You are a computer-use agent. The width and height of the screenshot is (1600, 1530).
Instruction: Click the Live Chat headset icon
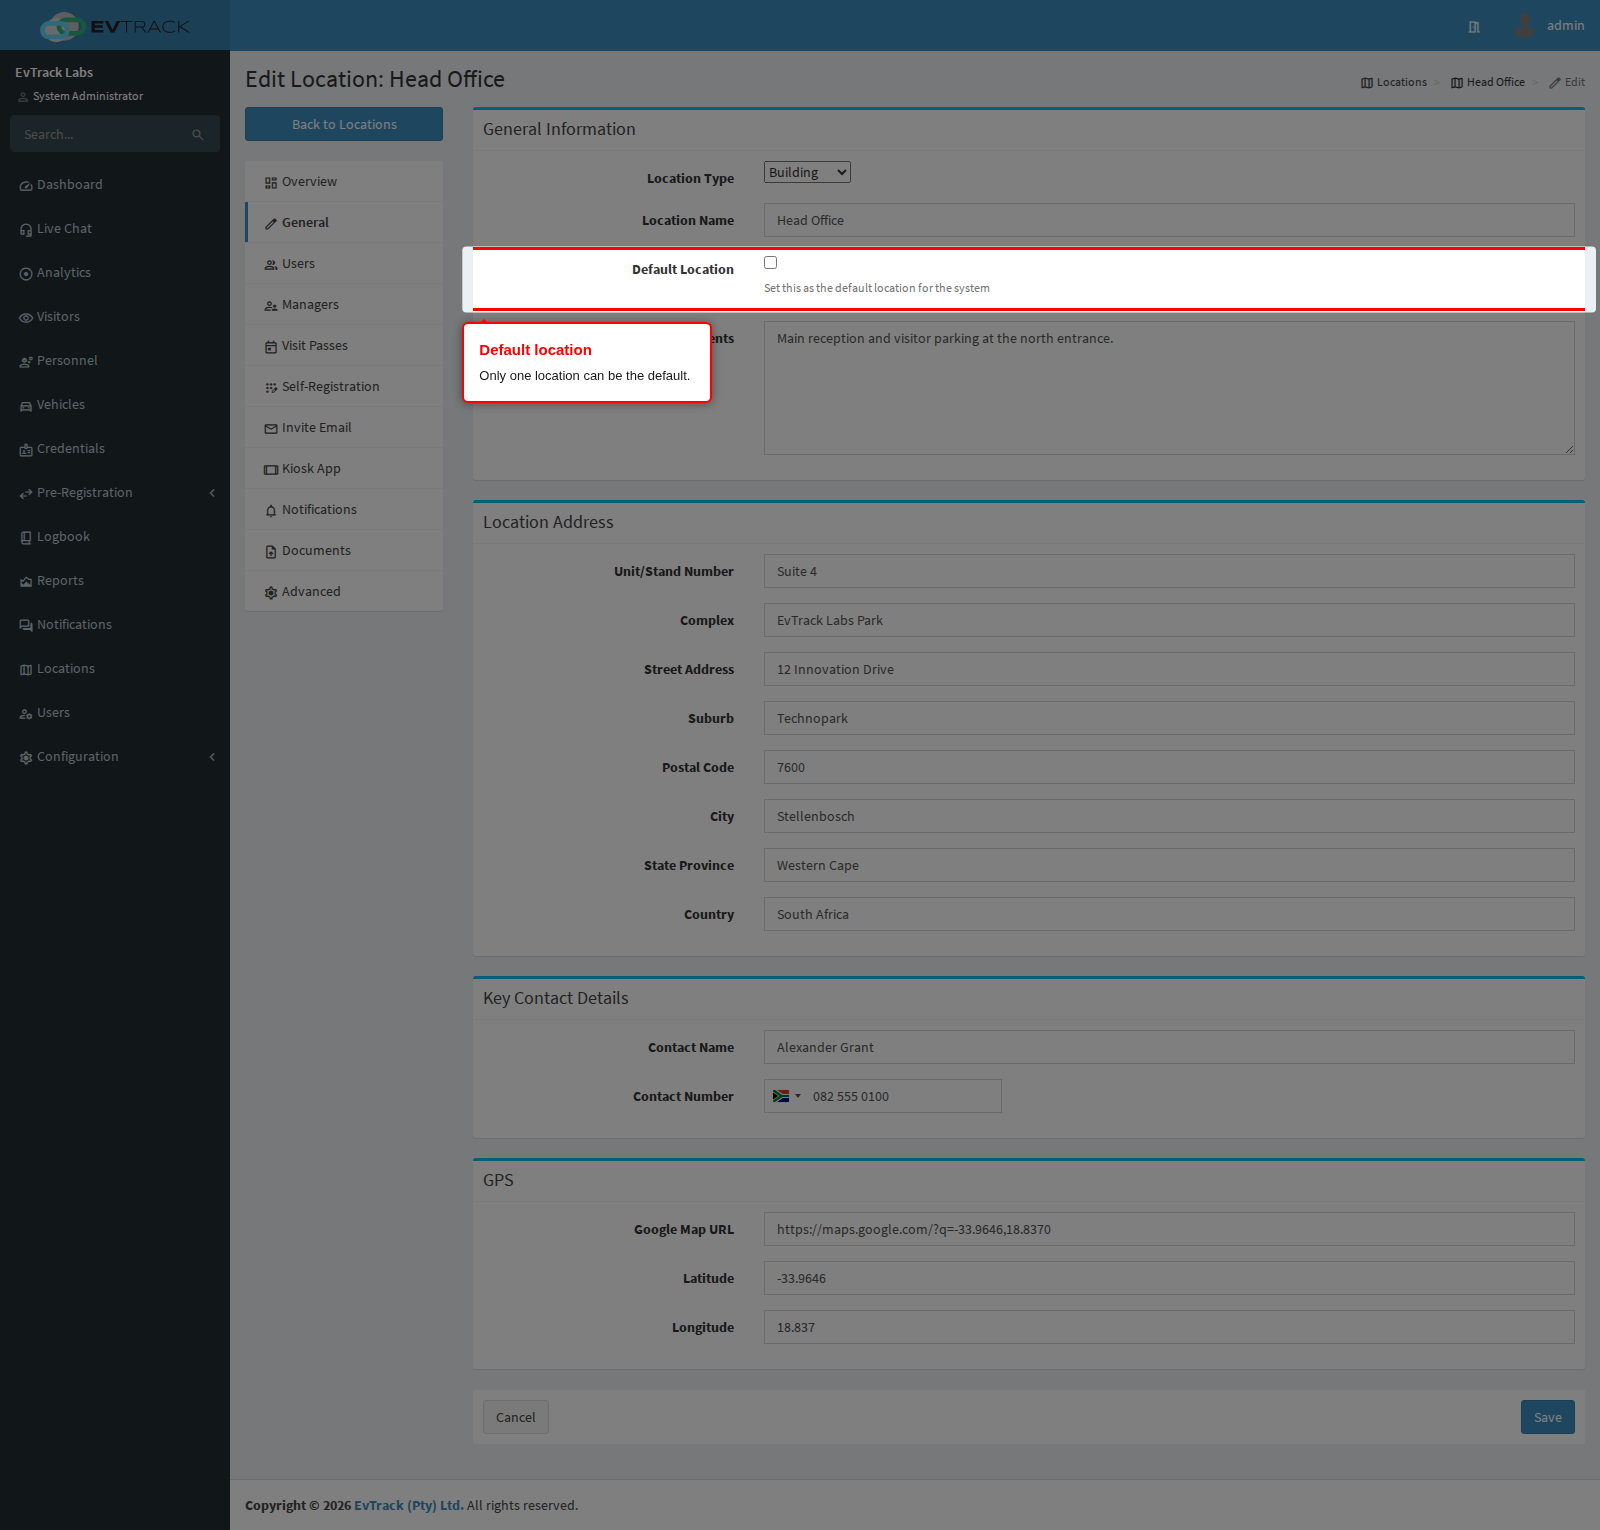point(26,230)
